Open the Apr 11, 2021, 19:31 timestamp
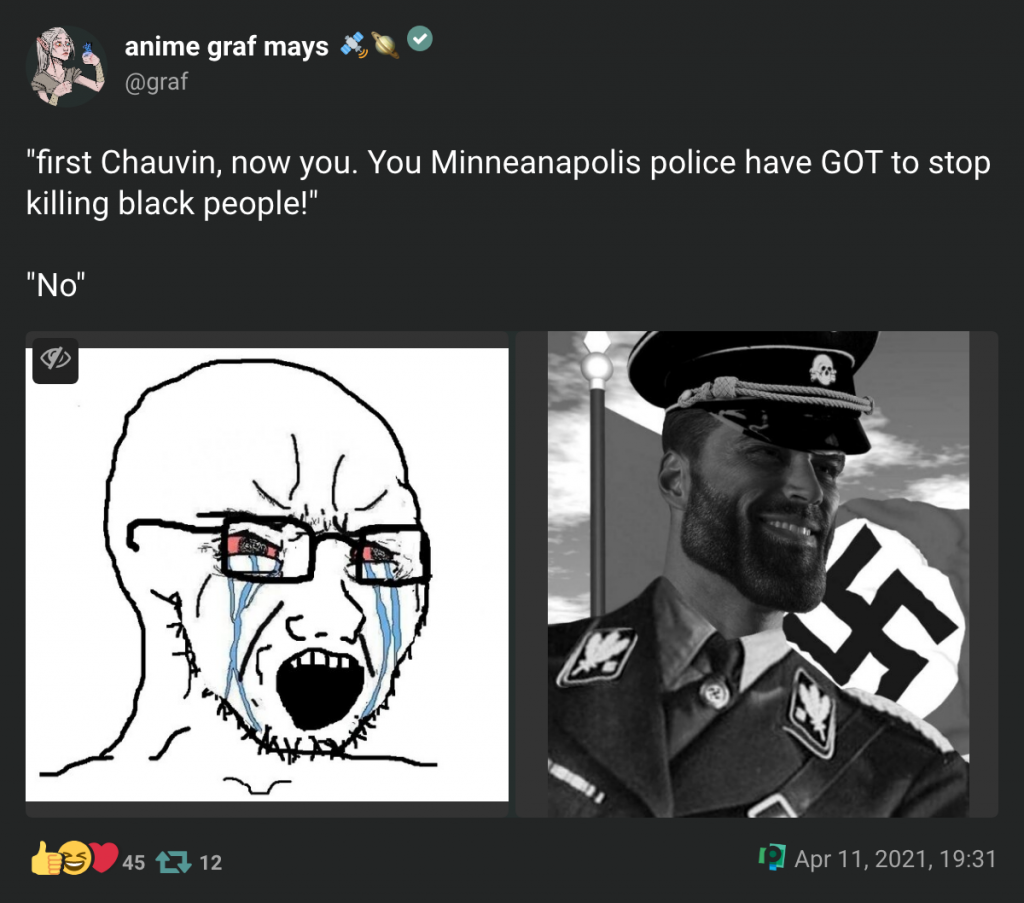The width and height of the screenshot is (1024, 903). tap(895, 859)
